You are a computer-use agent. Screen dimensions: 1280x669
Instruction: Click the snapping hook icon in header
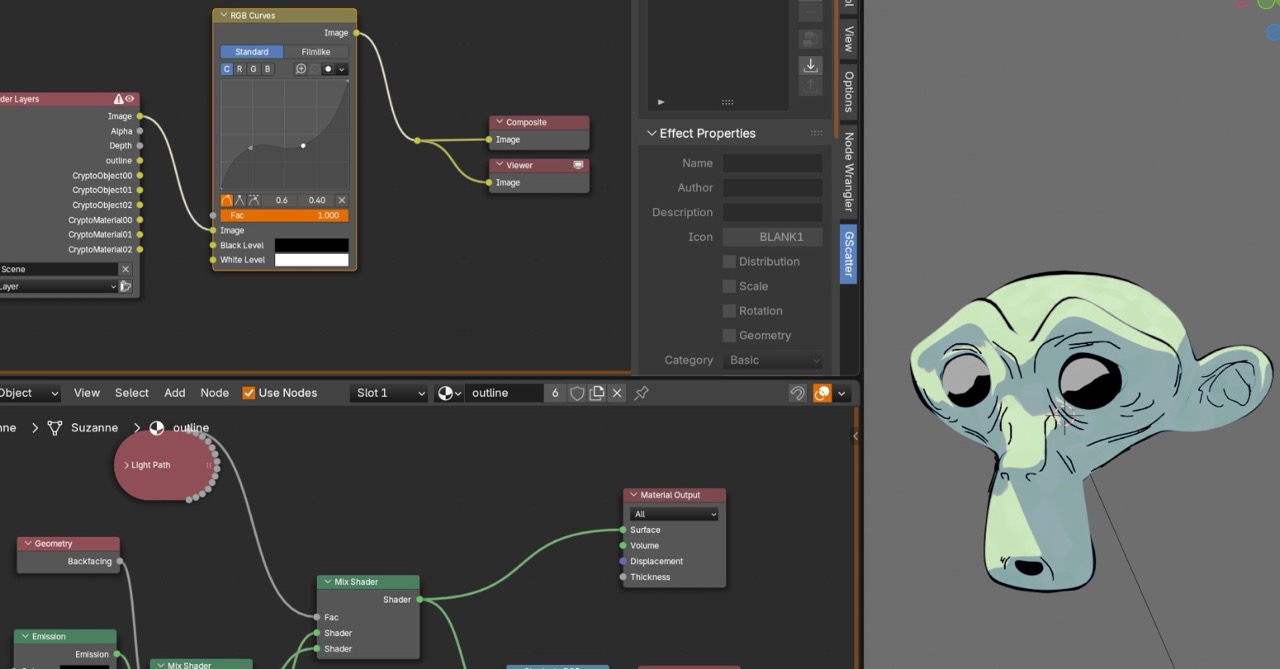(797, 393)
